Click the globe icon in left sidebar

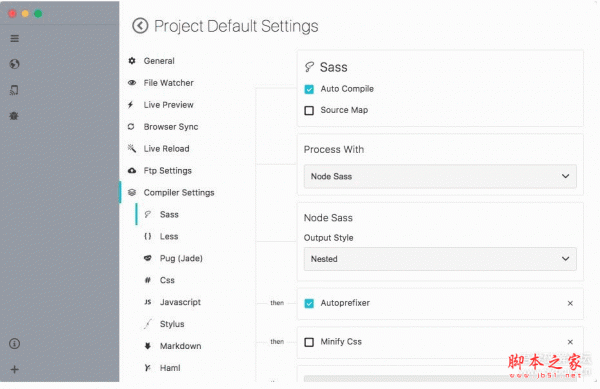(x=15, y=64)
